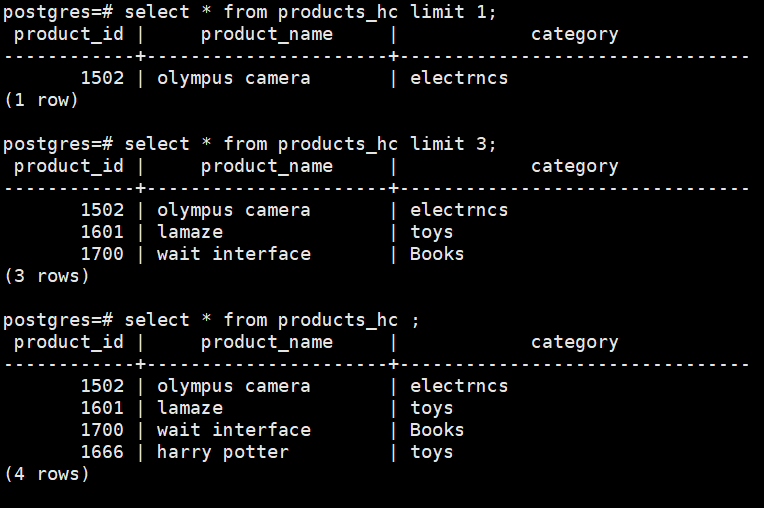Click product_id header of the single-row result

(x=68, y=34)
